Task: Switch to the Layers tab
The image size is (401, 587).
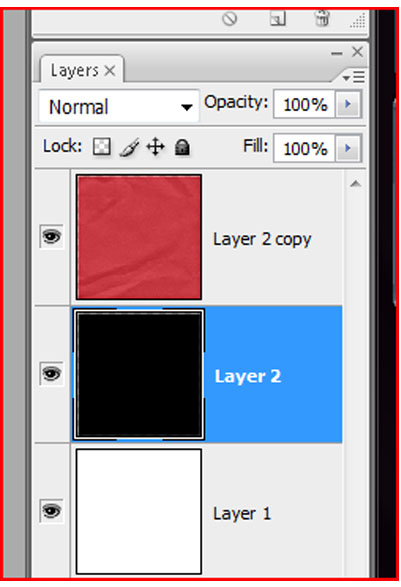Action: (x=75, y=70)
